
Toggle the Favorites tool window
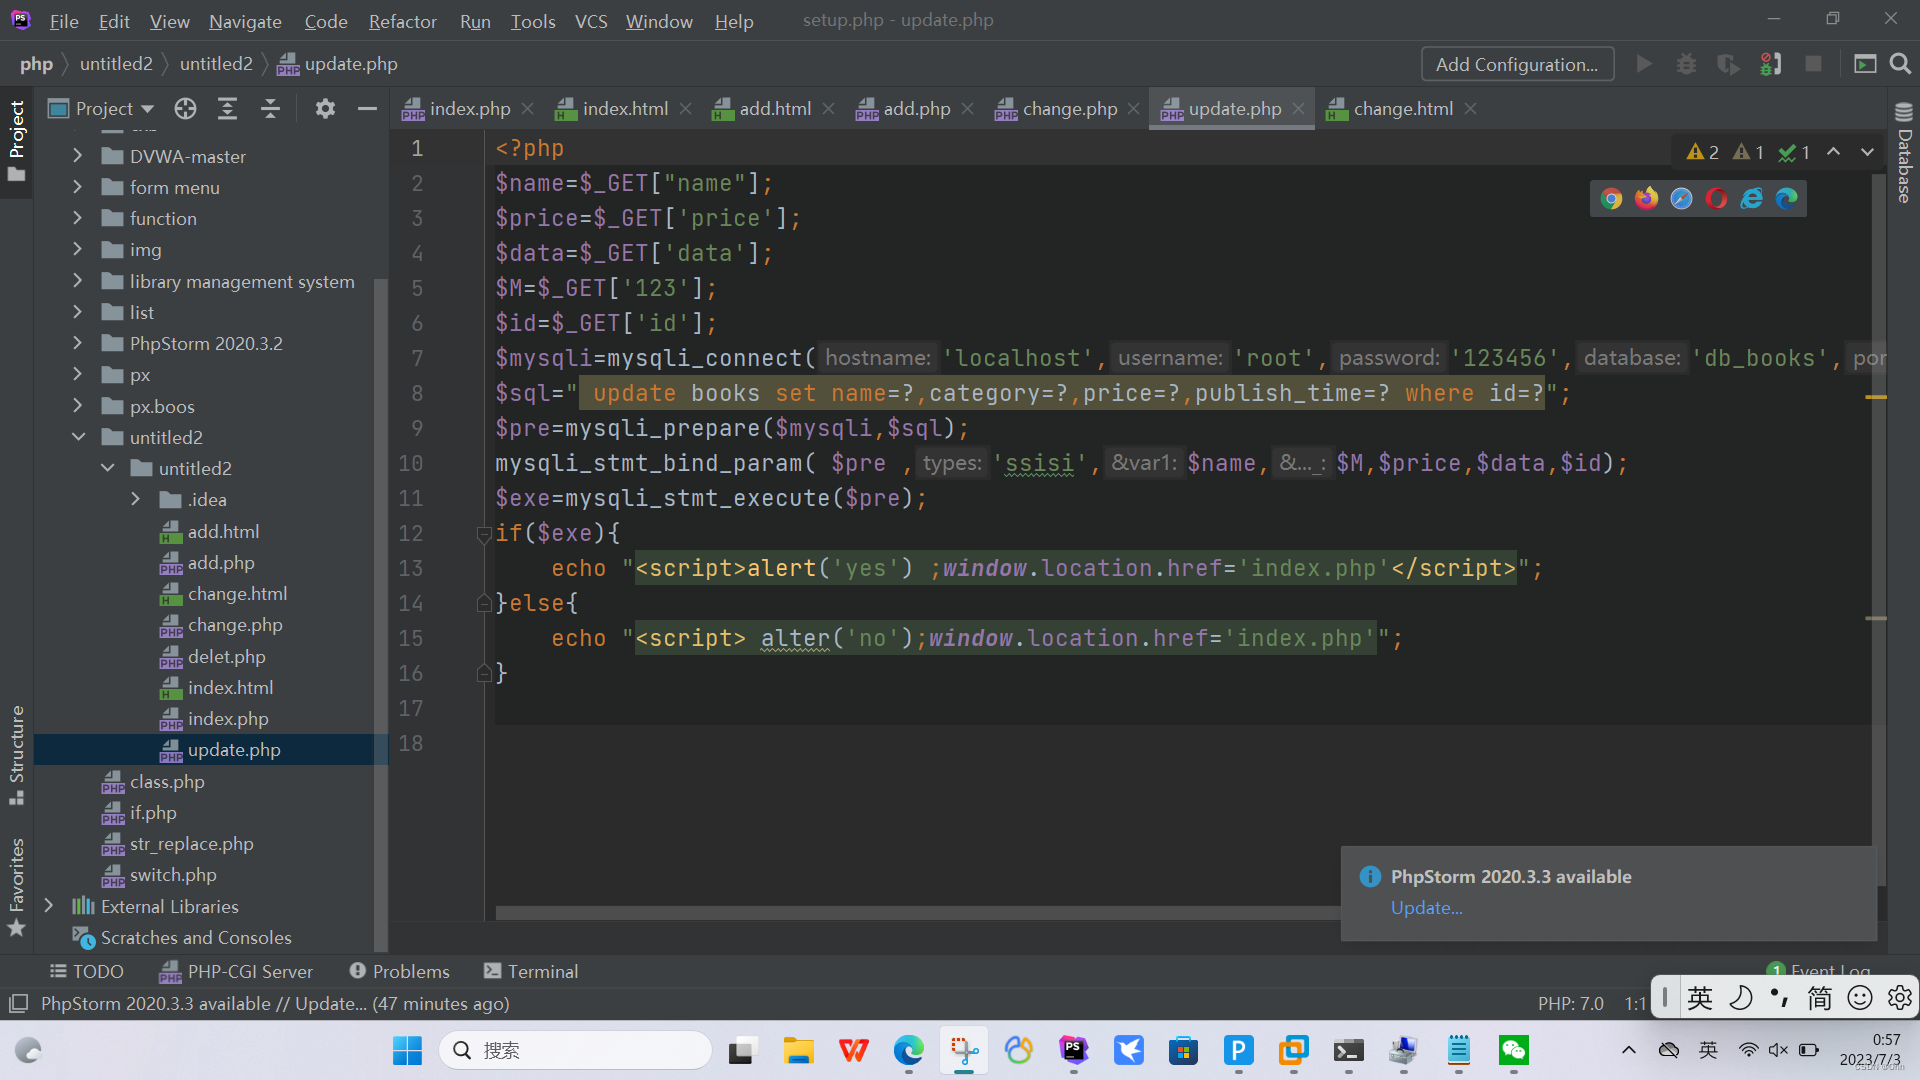16,885
